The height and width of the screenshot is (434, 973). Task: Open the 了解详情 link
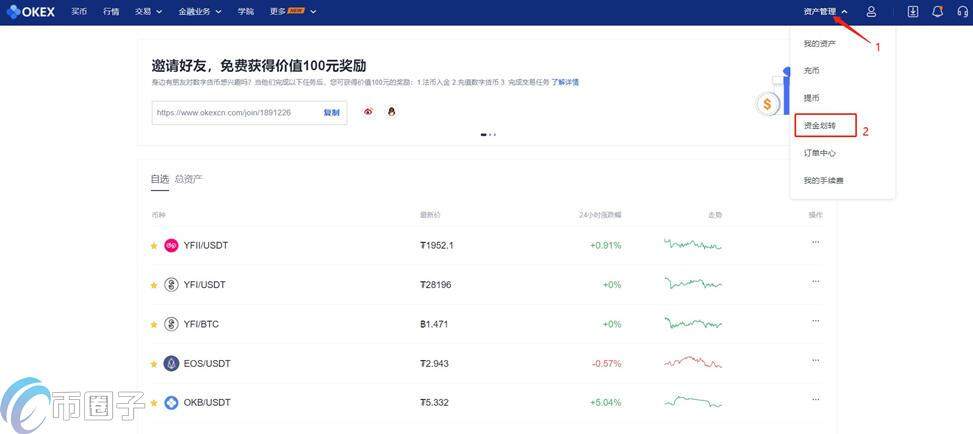(x=565, y=82)
